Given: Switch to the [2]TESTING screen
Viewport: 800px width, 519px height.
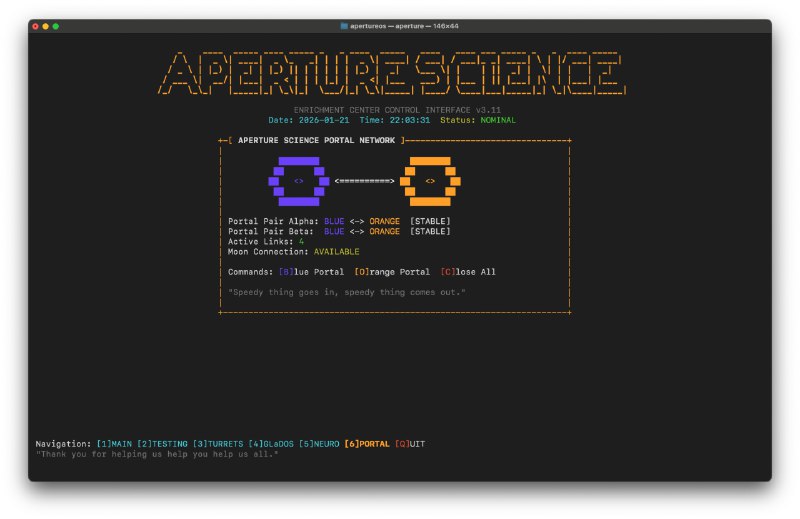Looking at the screenshot, I should pos(162,444).
